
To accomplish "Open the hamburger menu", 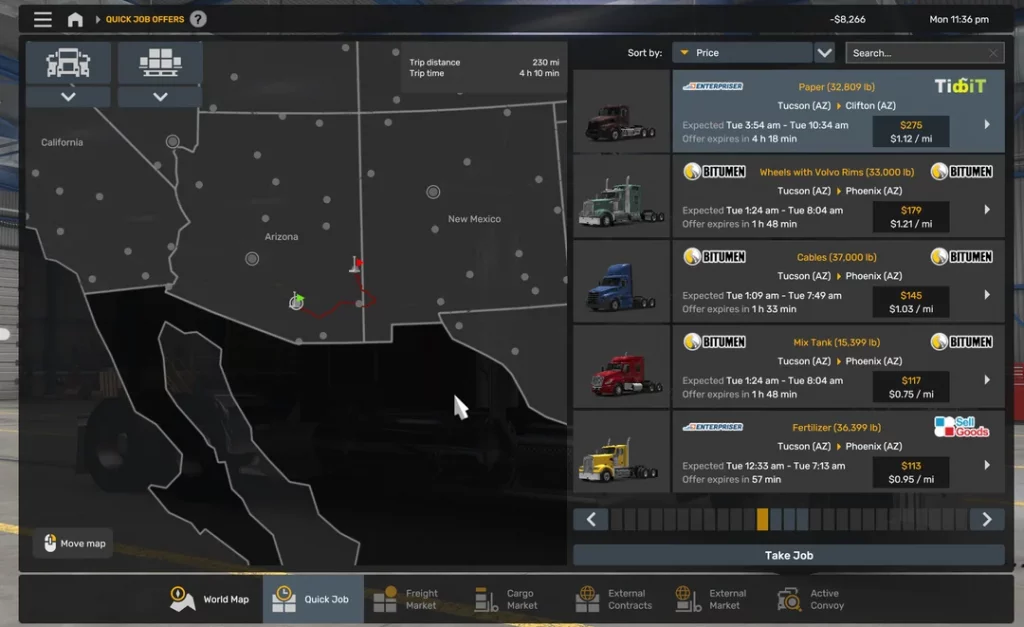I will [x=42, y=18].
